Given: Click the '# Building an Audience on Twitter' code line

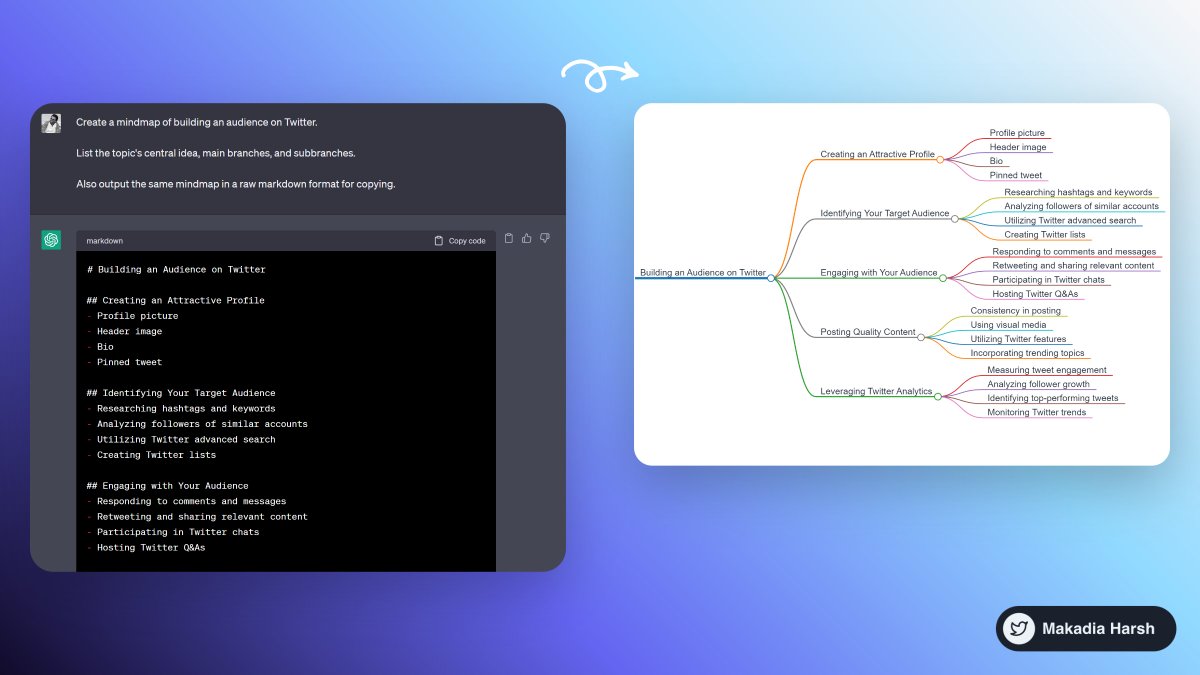Looking at the screenshot, I should coord(176,269).
